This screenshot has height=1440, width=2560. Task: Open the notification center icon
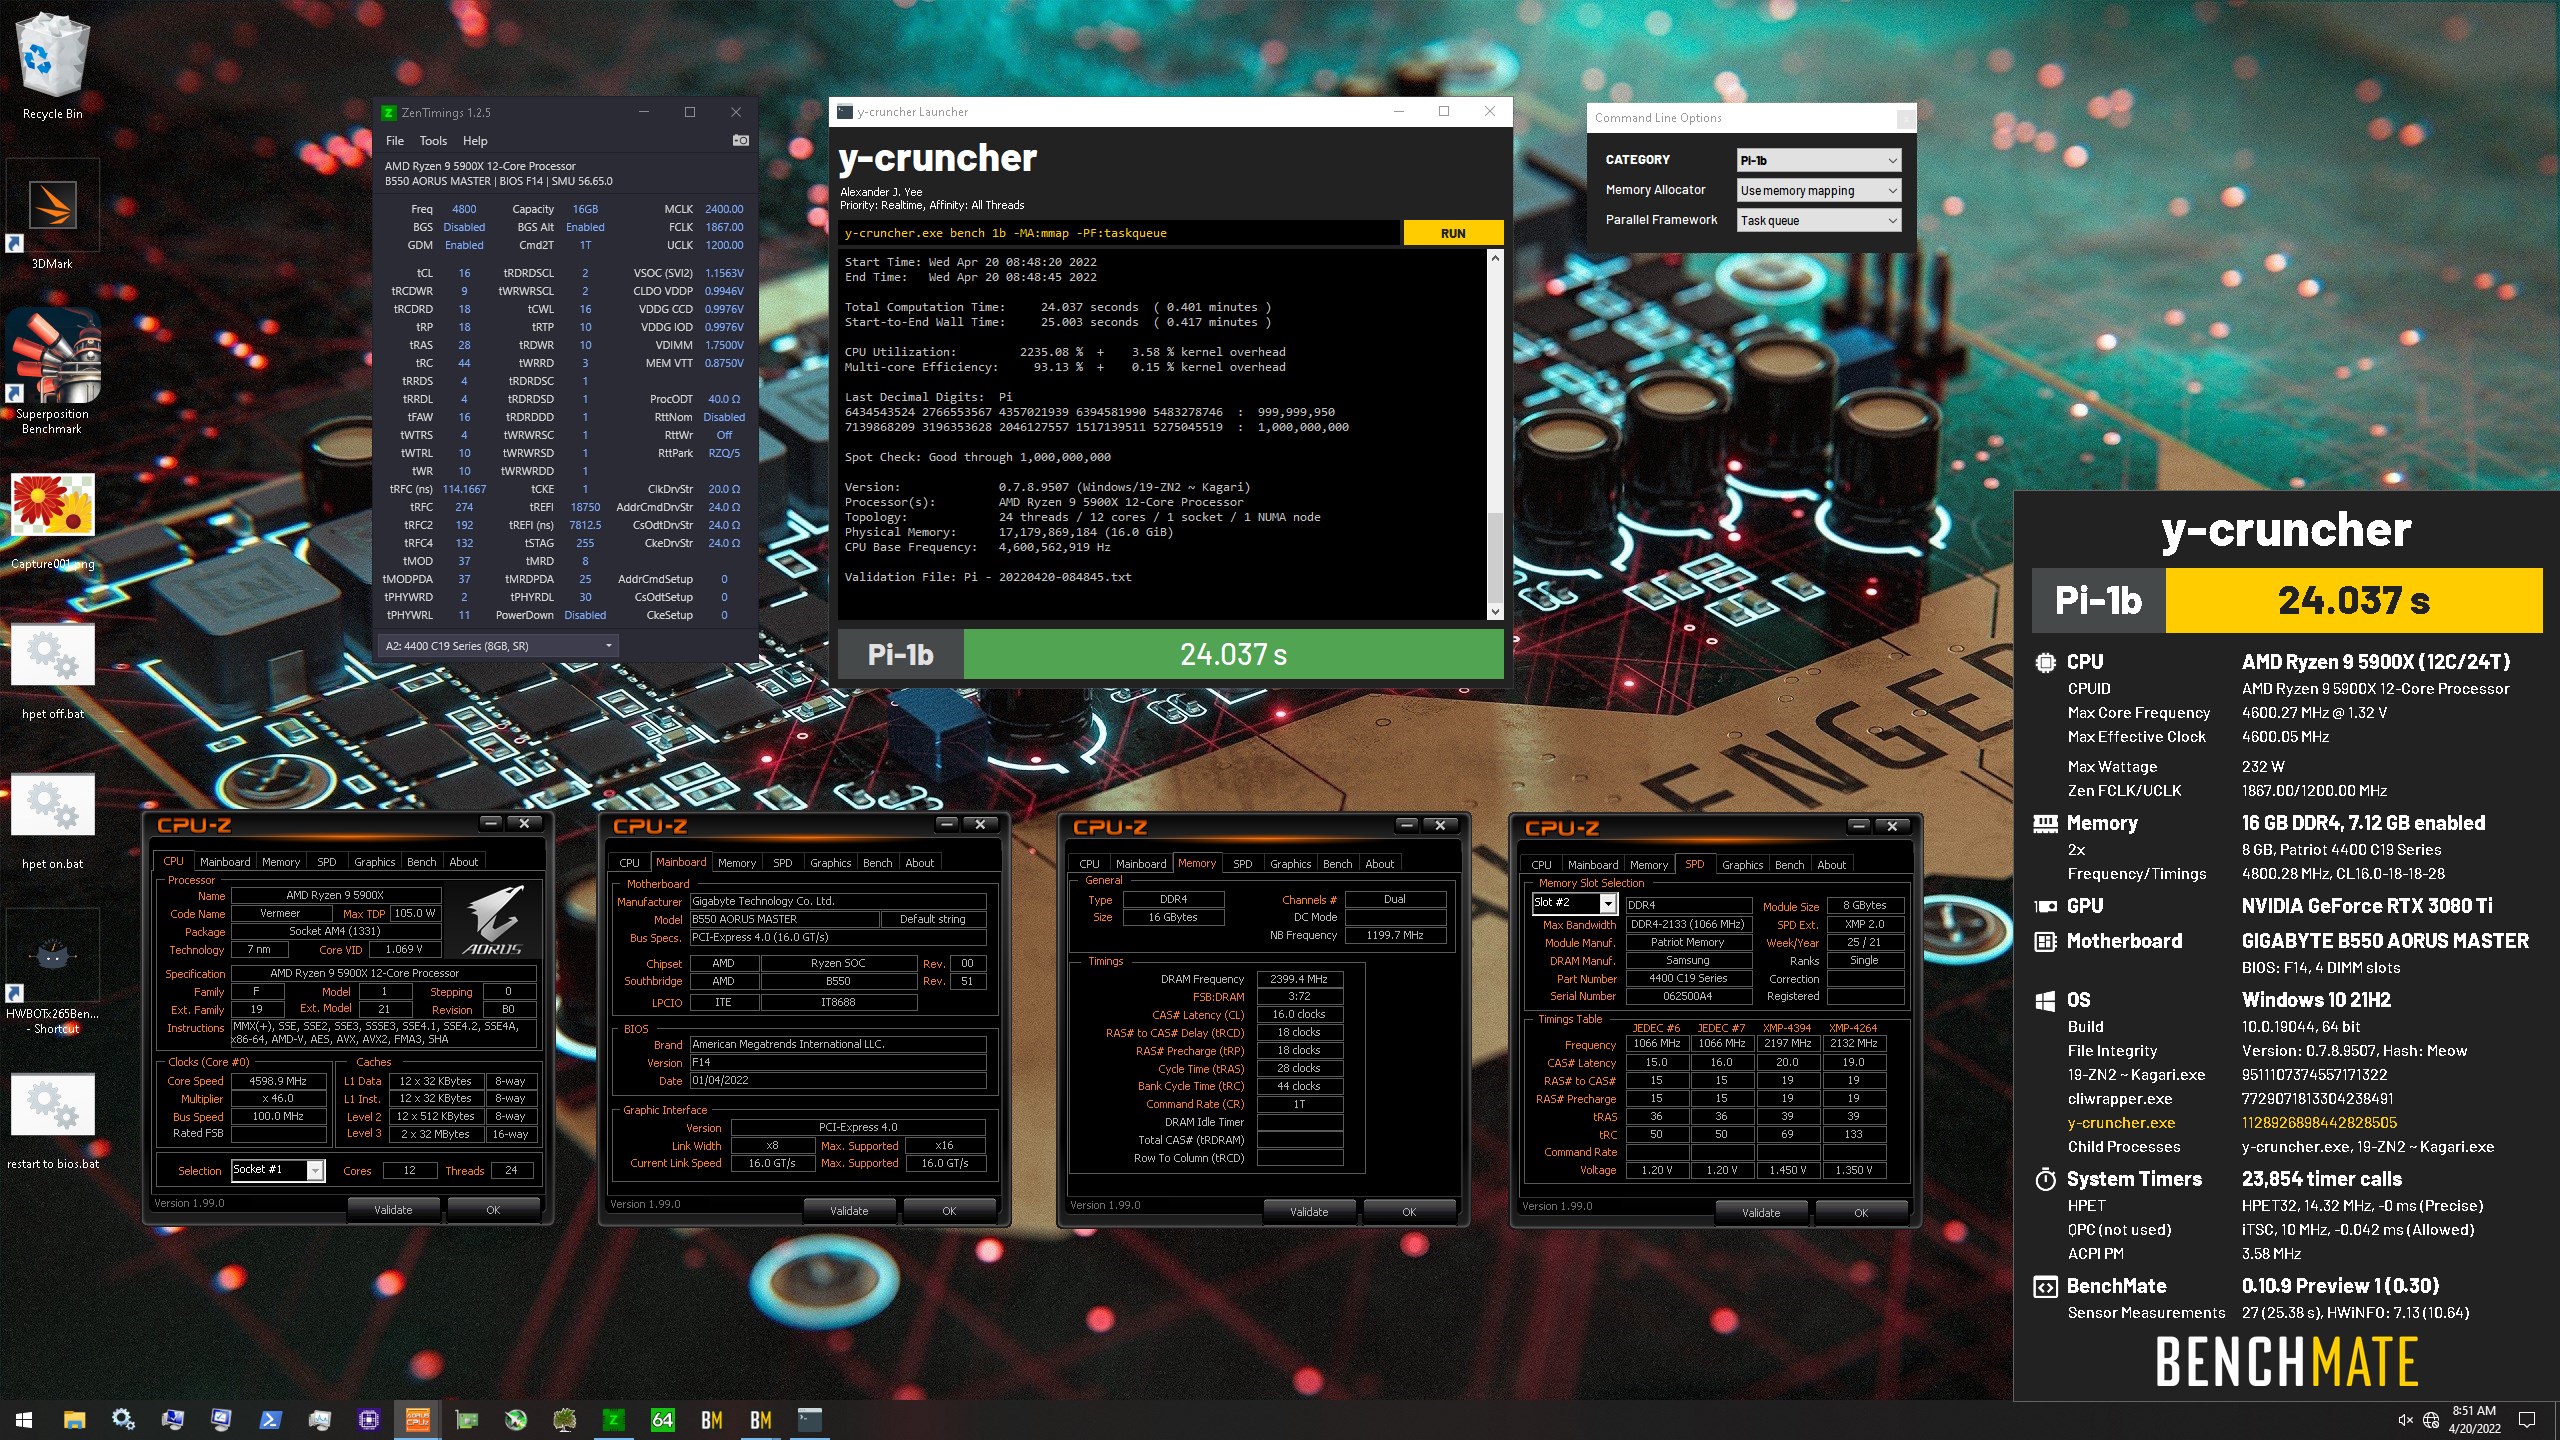point(2527,1420)
